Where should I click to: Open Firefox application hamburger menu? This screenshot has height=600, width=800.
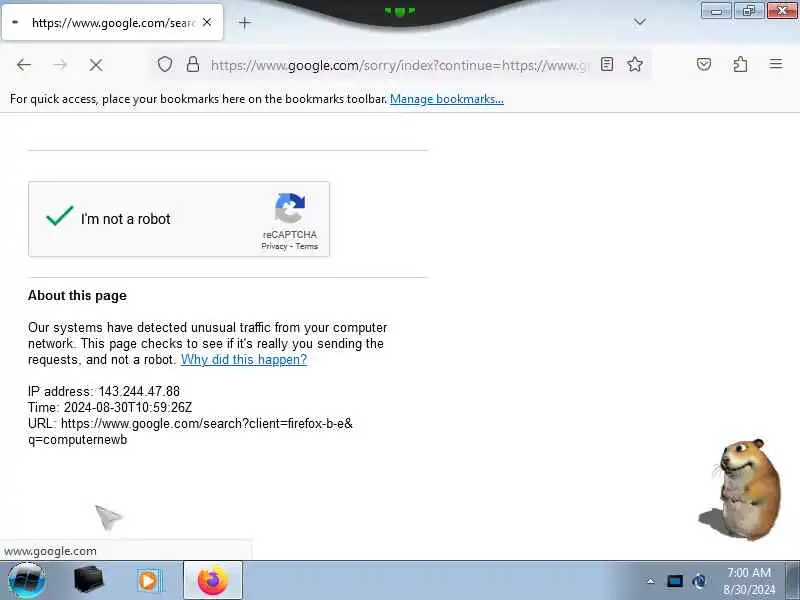[x=776, y=64]
